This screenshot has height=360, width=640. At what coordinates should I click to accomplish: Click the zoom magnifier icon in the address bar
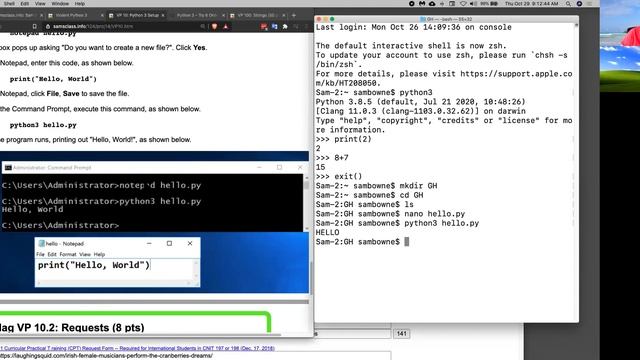coord(202,26)
